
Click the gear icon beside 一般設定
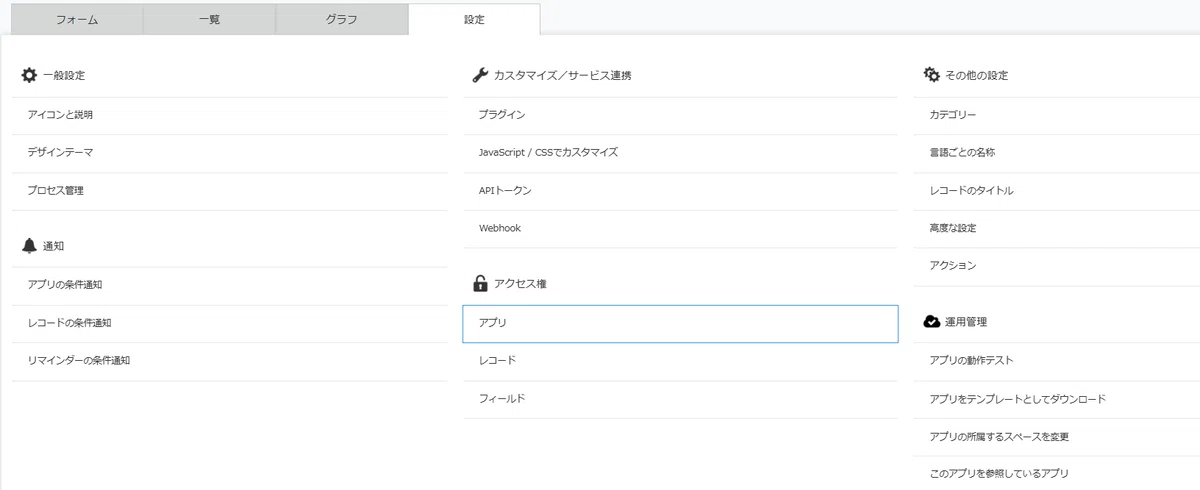click(29, 75)
